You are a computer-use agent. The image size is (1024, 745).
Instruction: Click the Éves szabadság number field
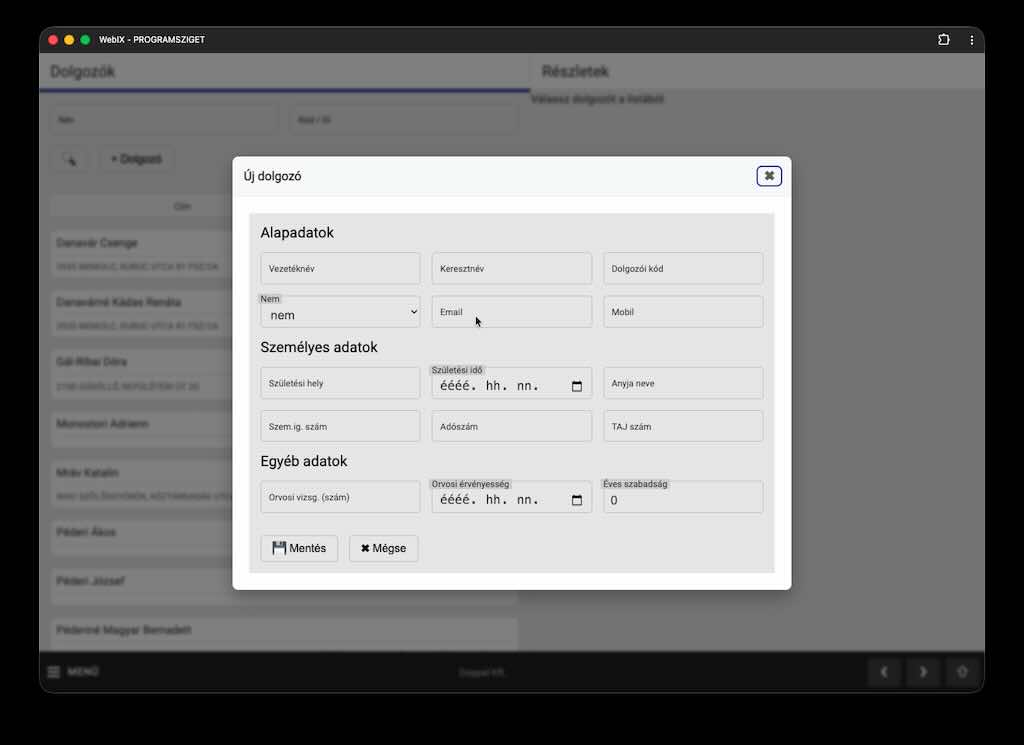point(683,500)
